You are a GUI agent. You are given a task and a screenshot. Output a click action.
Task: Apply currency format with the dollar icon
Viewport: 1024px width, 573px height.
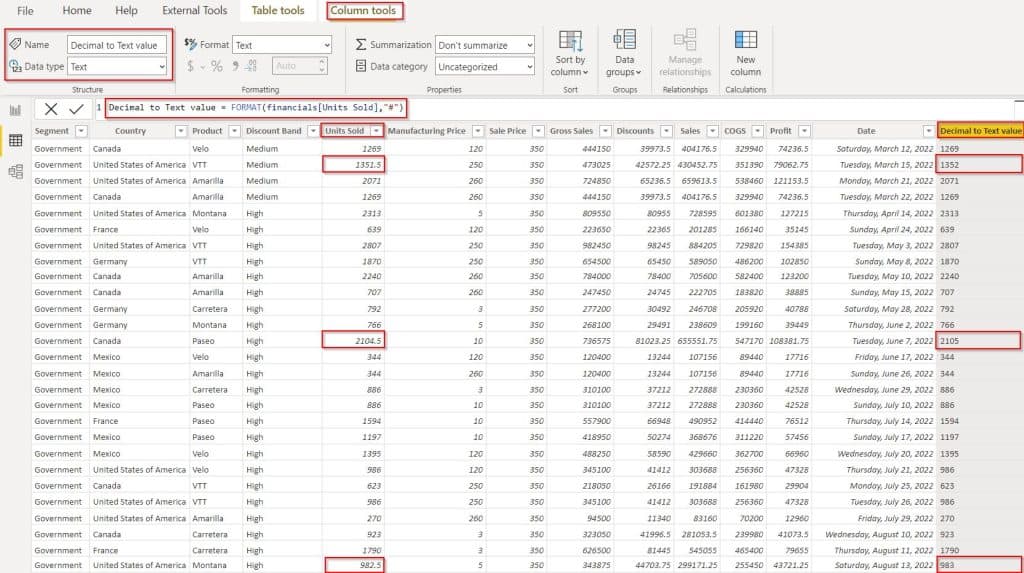(190, 66)
